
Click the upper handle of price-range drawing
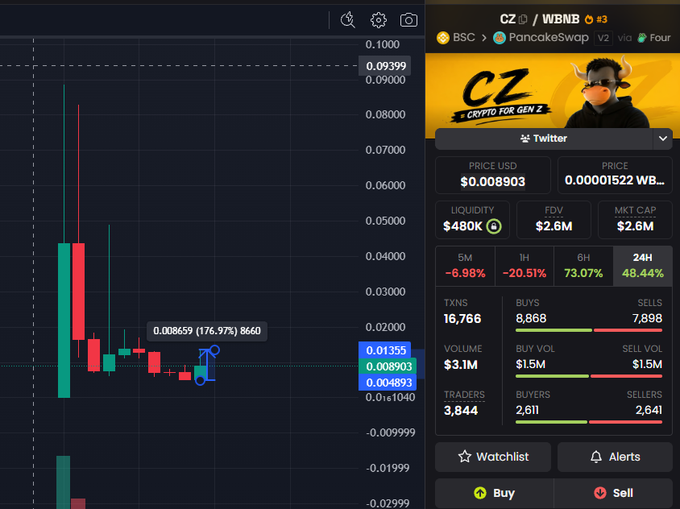pos(215,350)
